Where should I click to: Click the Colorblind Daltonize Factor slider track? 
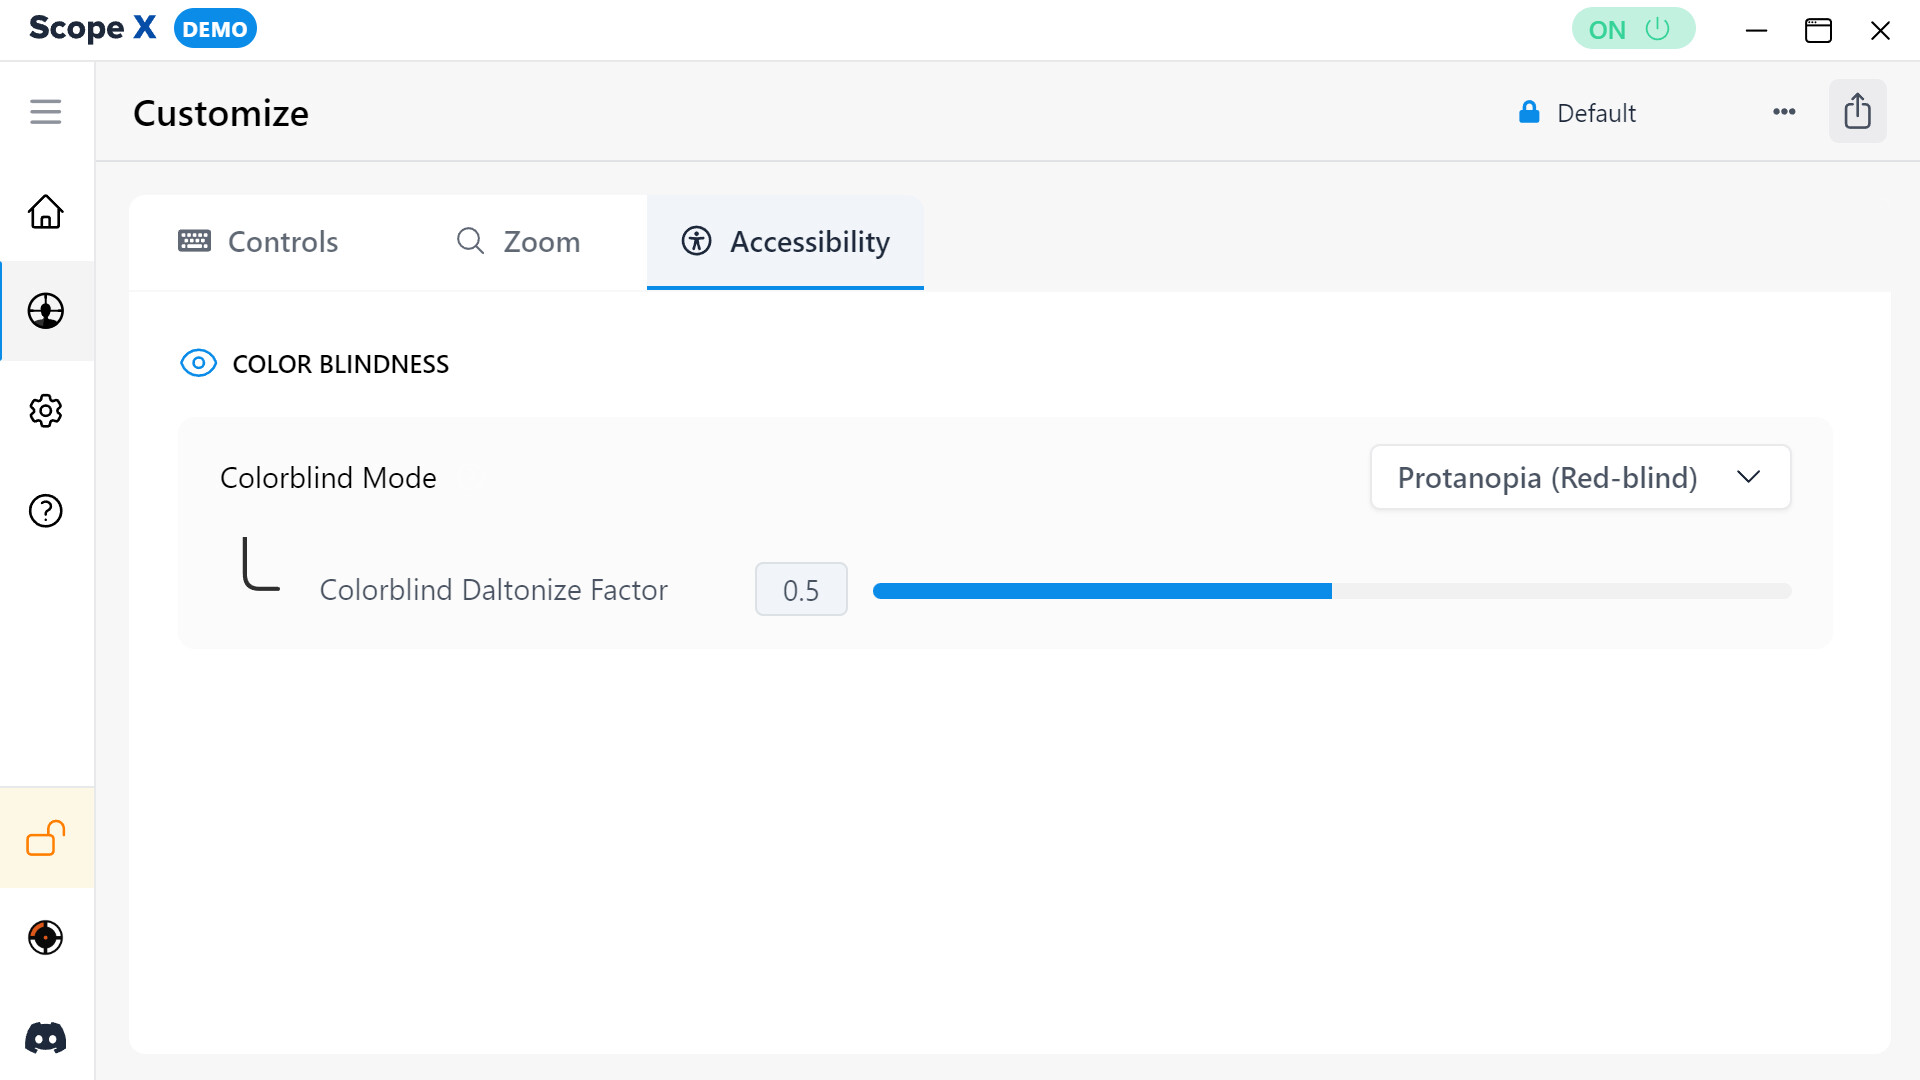1331,591
